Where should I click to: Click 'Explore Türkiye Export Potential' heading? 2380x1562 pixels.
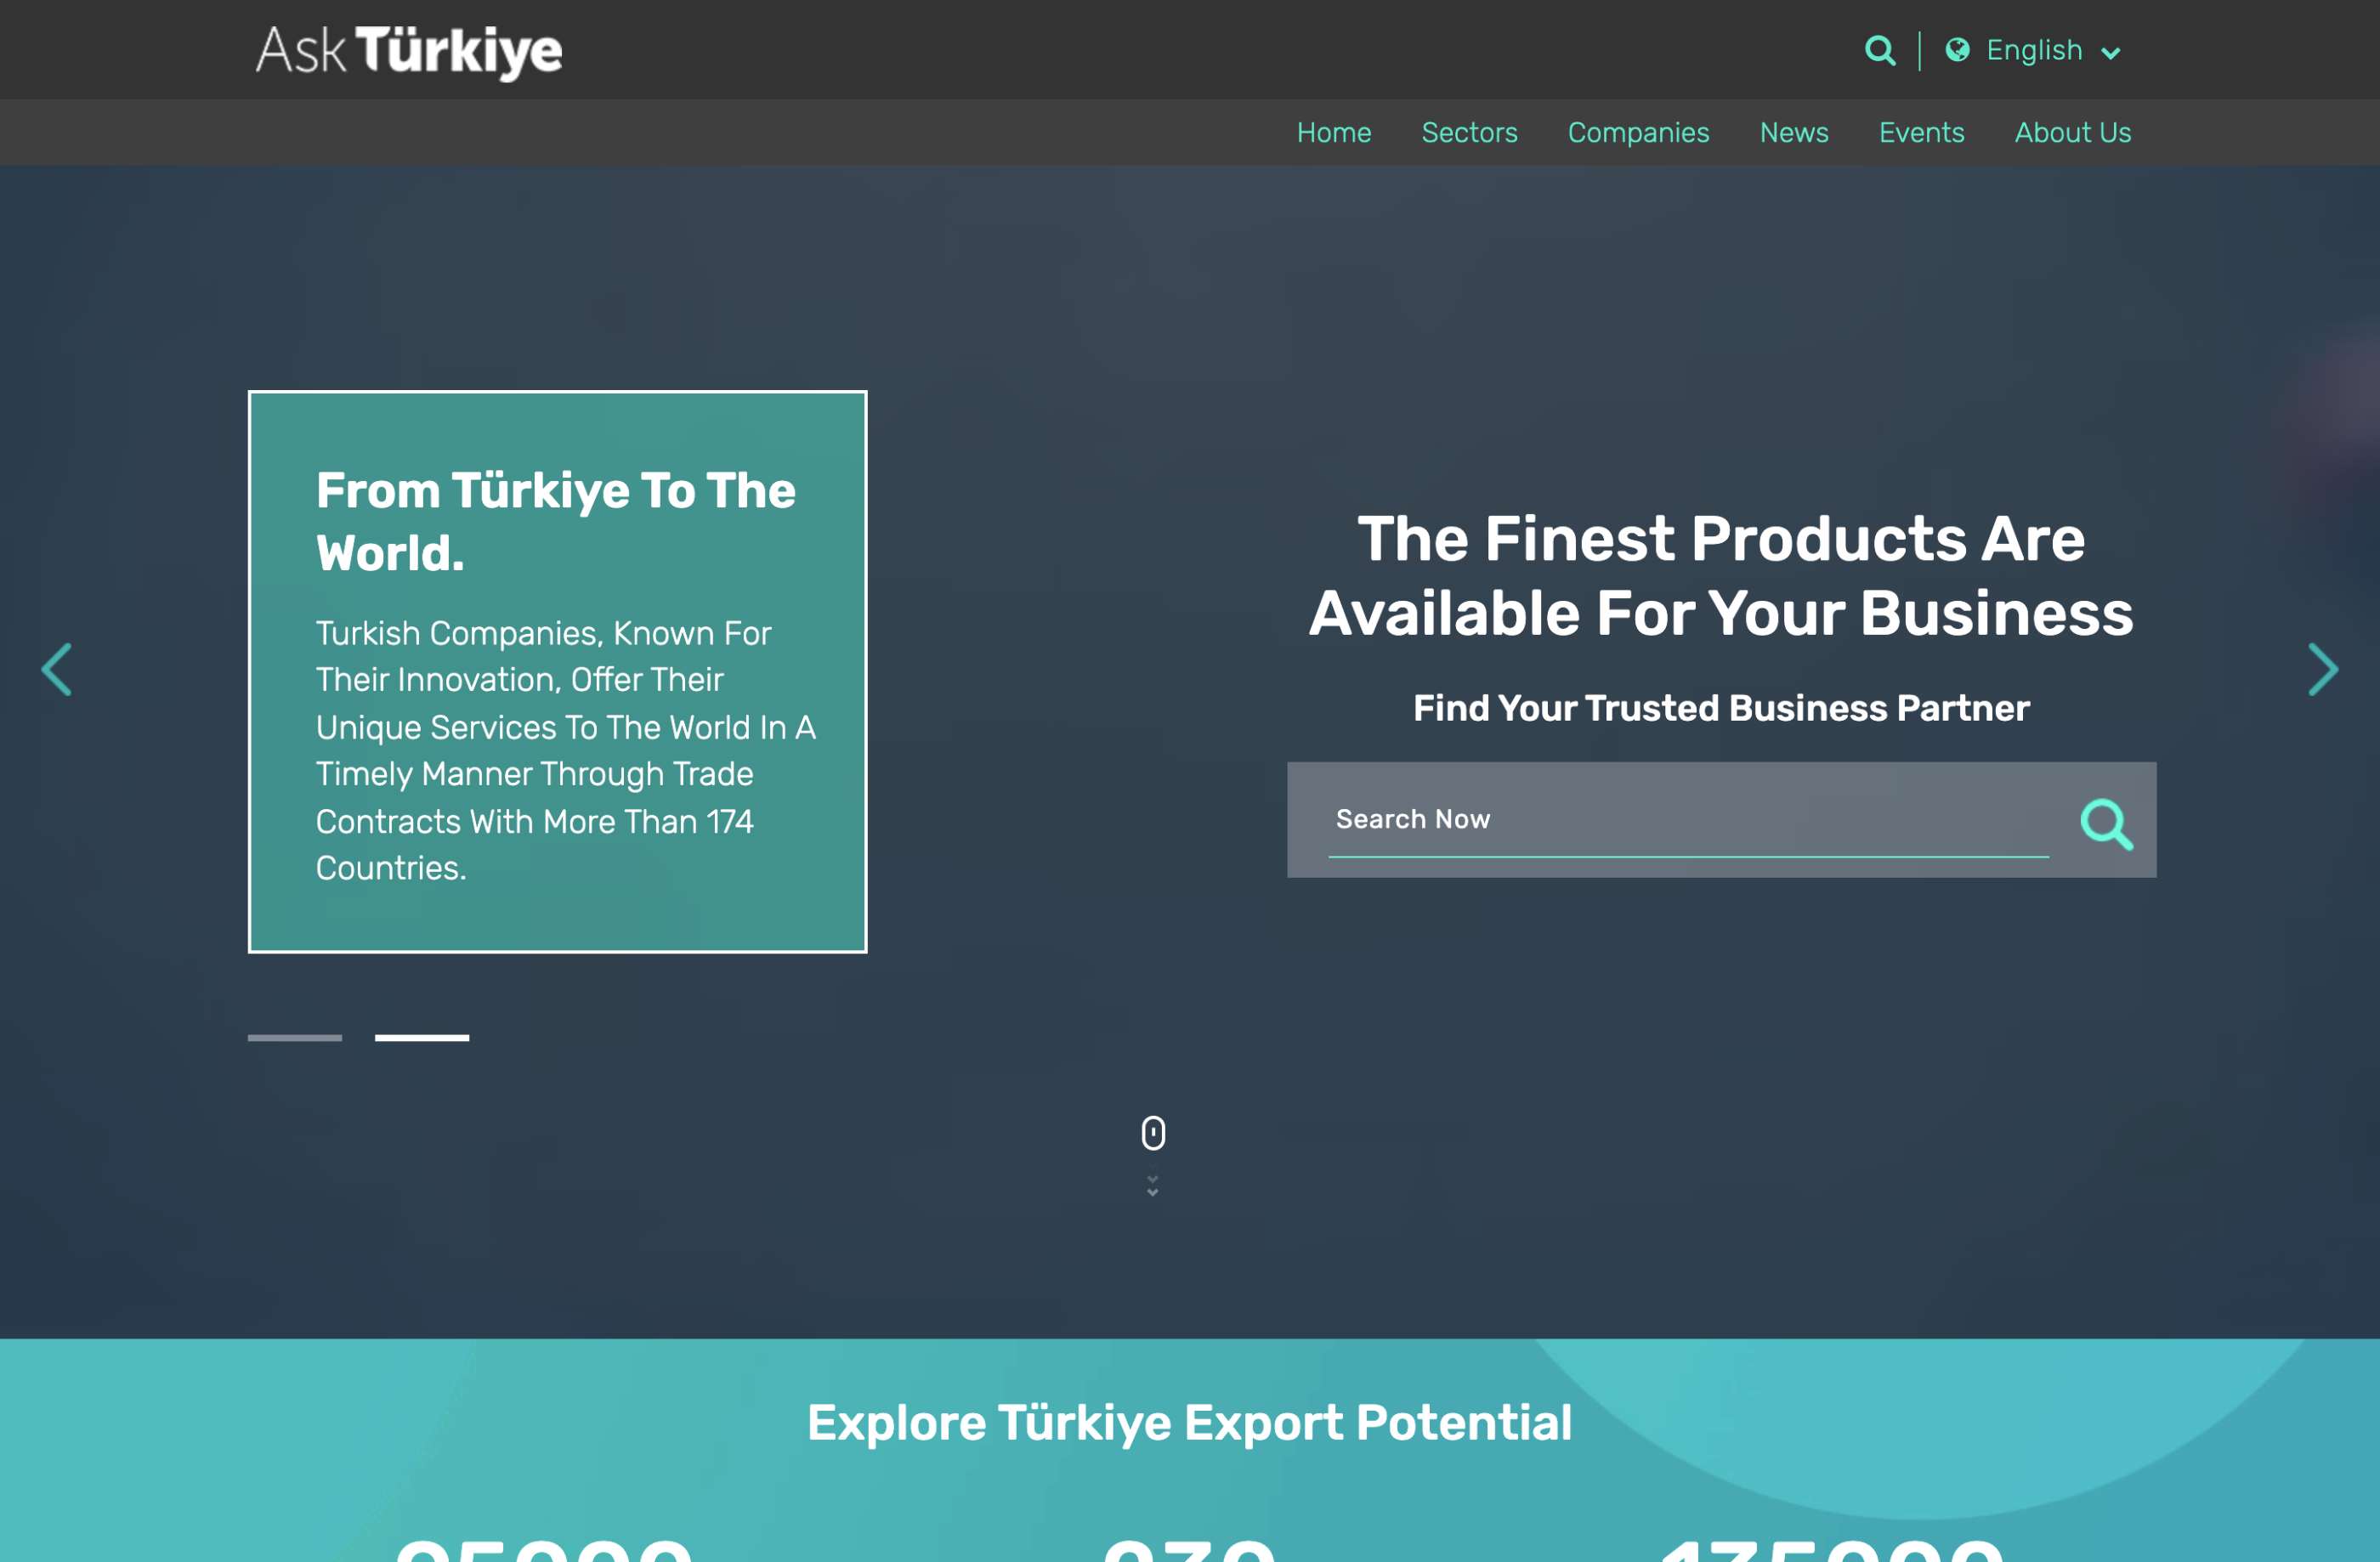[x=1189, y=1423]
